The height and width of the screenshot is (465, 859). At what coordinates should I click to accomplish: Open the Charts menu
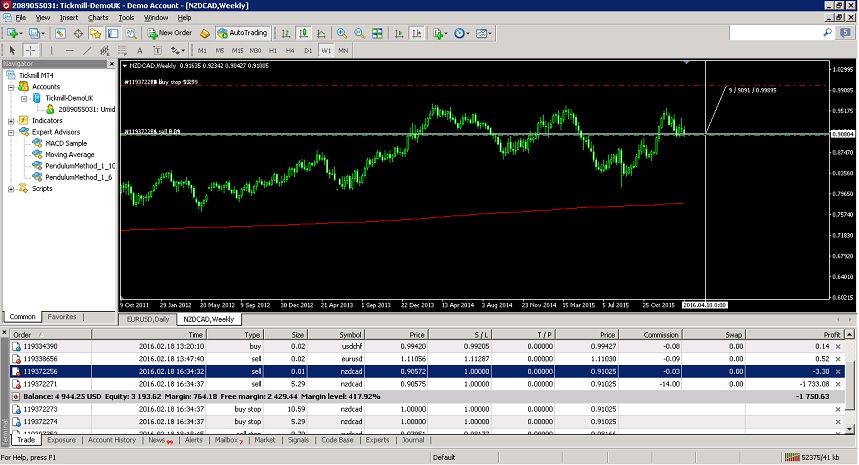point(98,18)
